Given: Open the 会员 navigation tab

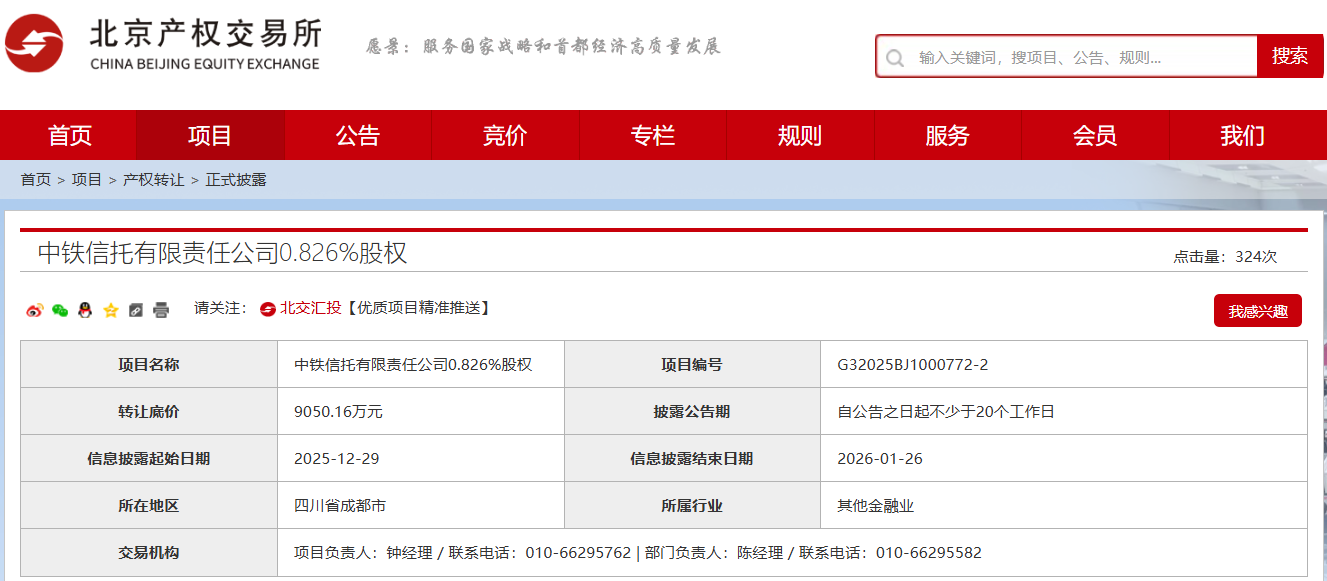Looking at the screenshot, I should 1095,136.
